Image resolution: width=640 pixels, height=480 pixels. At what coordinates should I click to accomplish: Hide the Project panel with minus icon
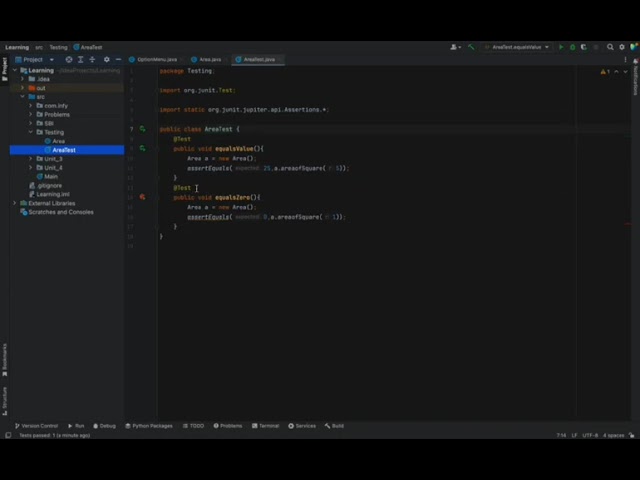[x=118, y=60]
